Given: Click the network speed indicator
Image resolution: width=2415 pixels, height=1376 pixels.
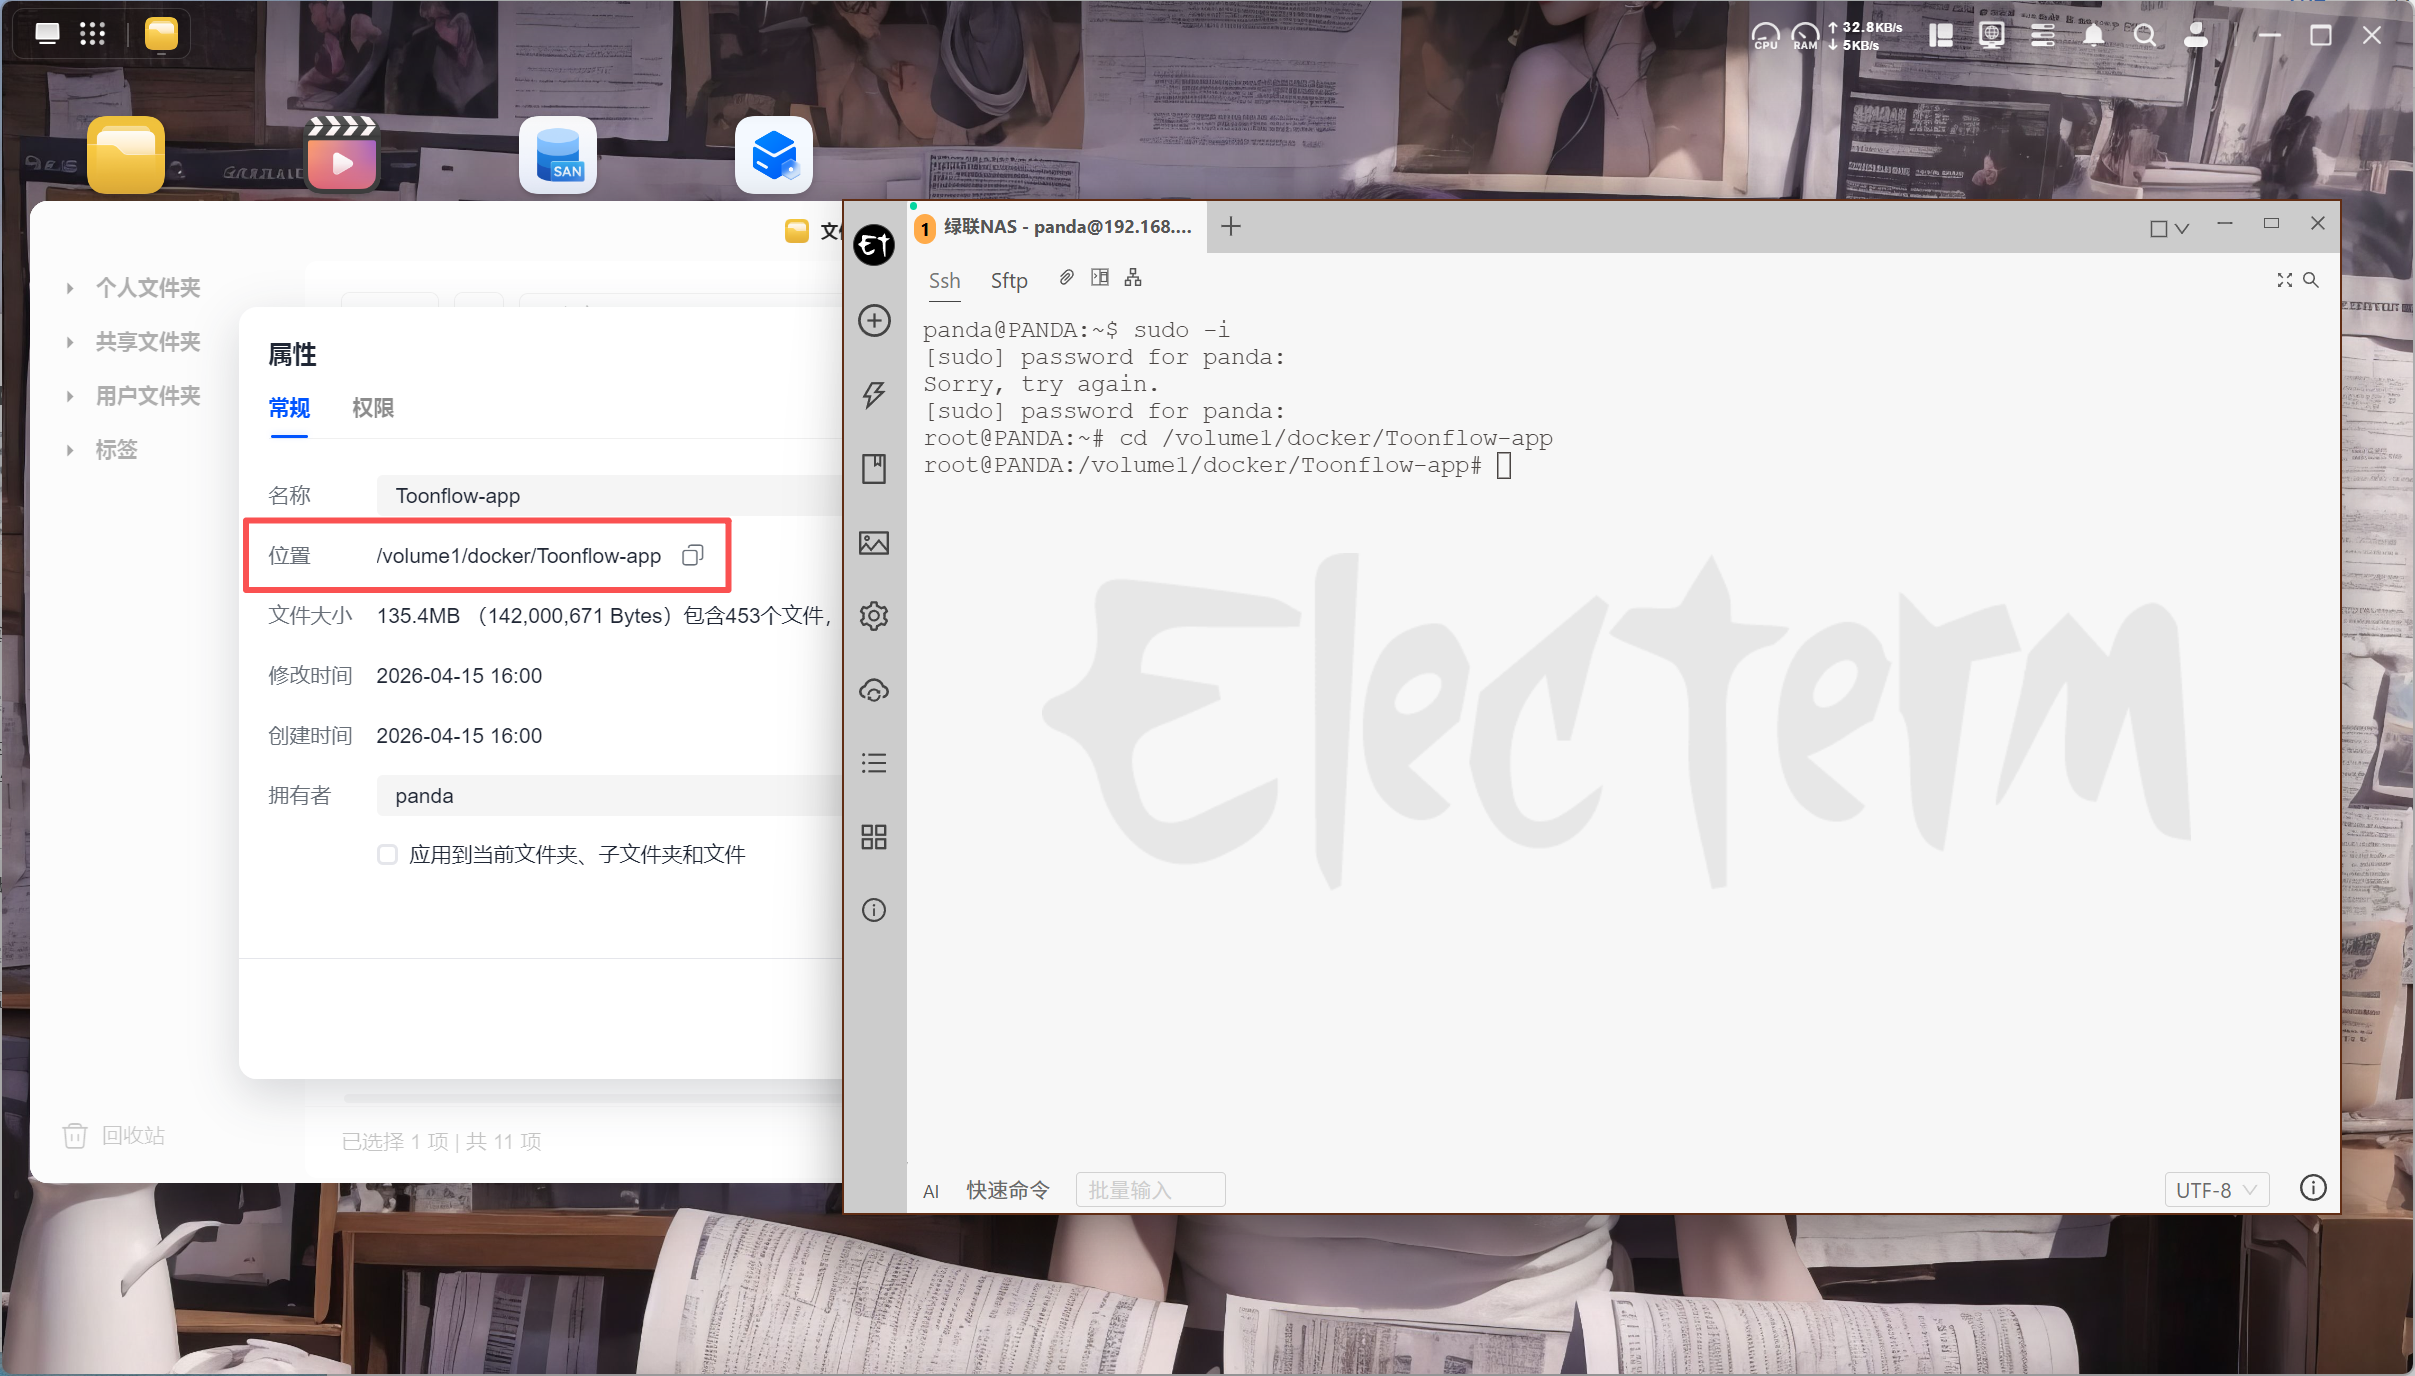Looking at the screenshot, I should click(1865, 36).
